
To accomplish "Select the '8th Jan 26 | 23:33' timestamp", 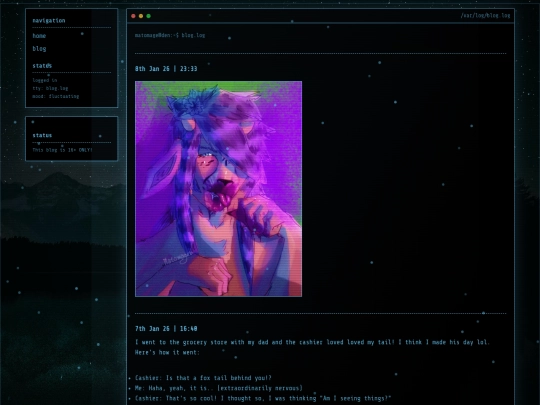I will pos(166,69).
